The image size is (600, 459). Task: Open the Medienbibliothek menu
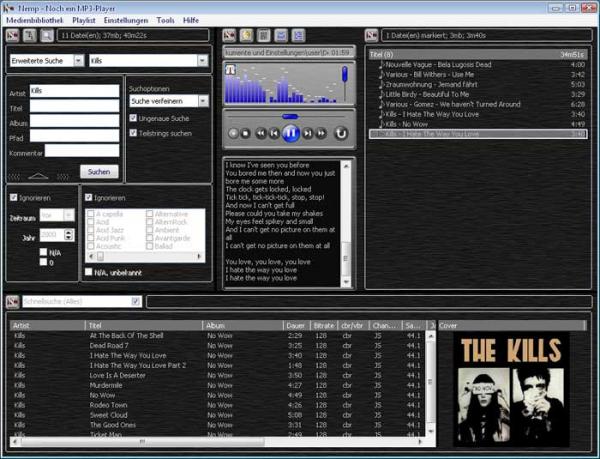tap(35, 20)
